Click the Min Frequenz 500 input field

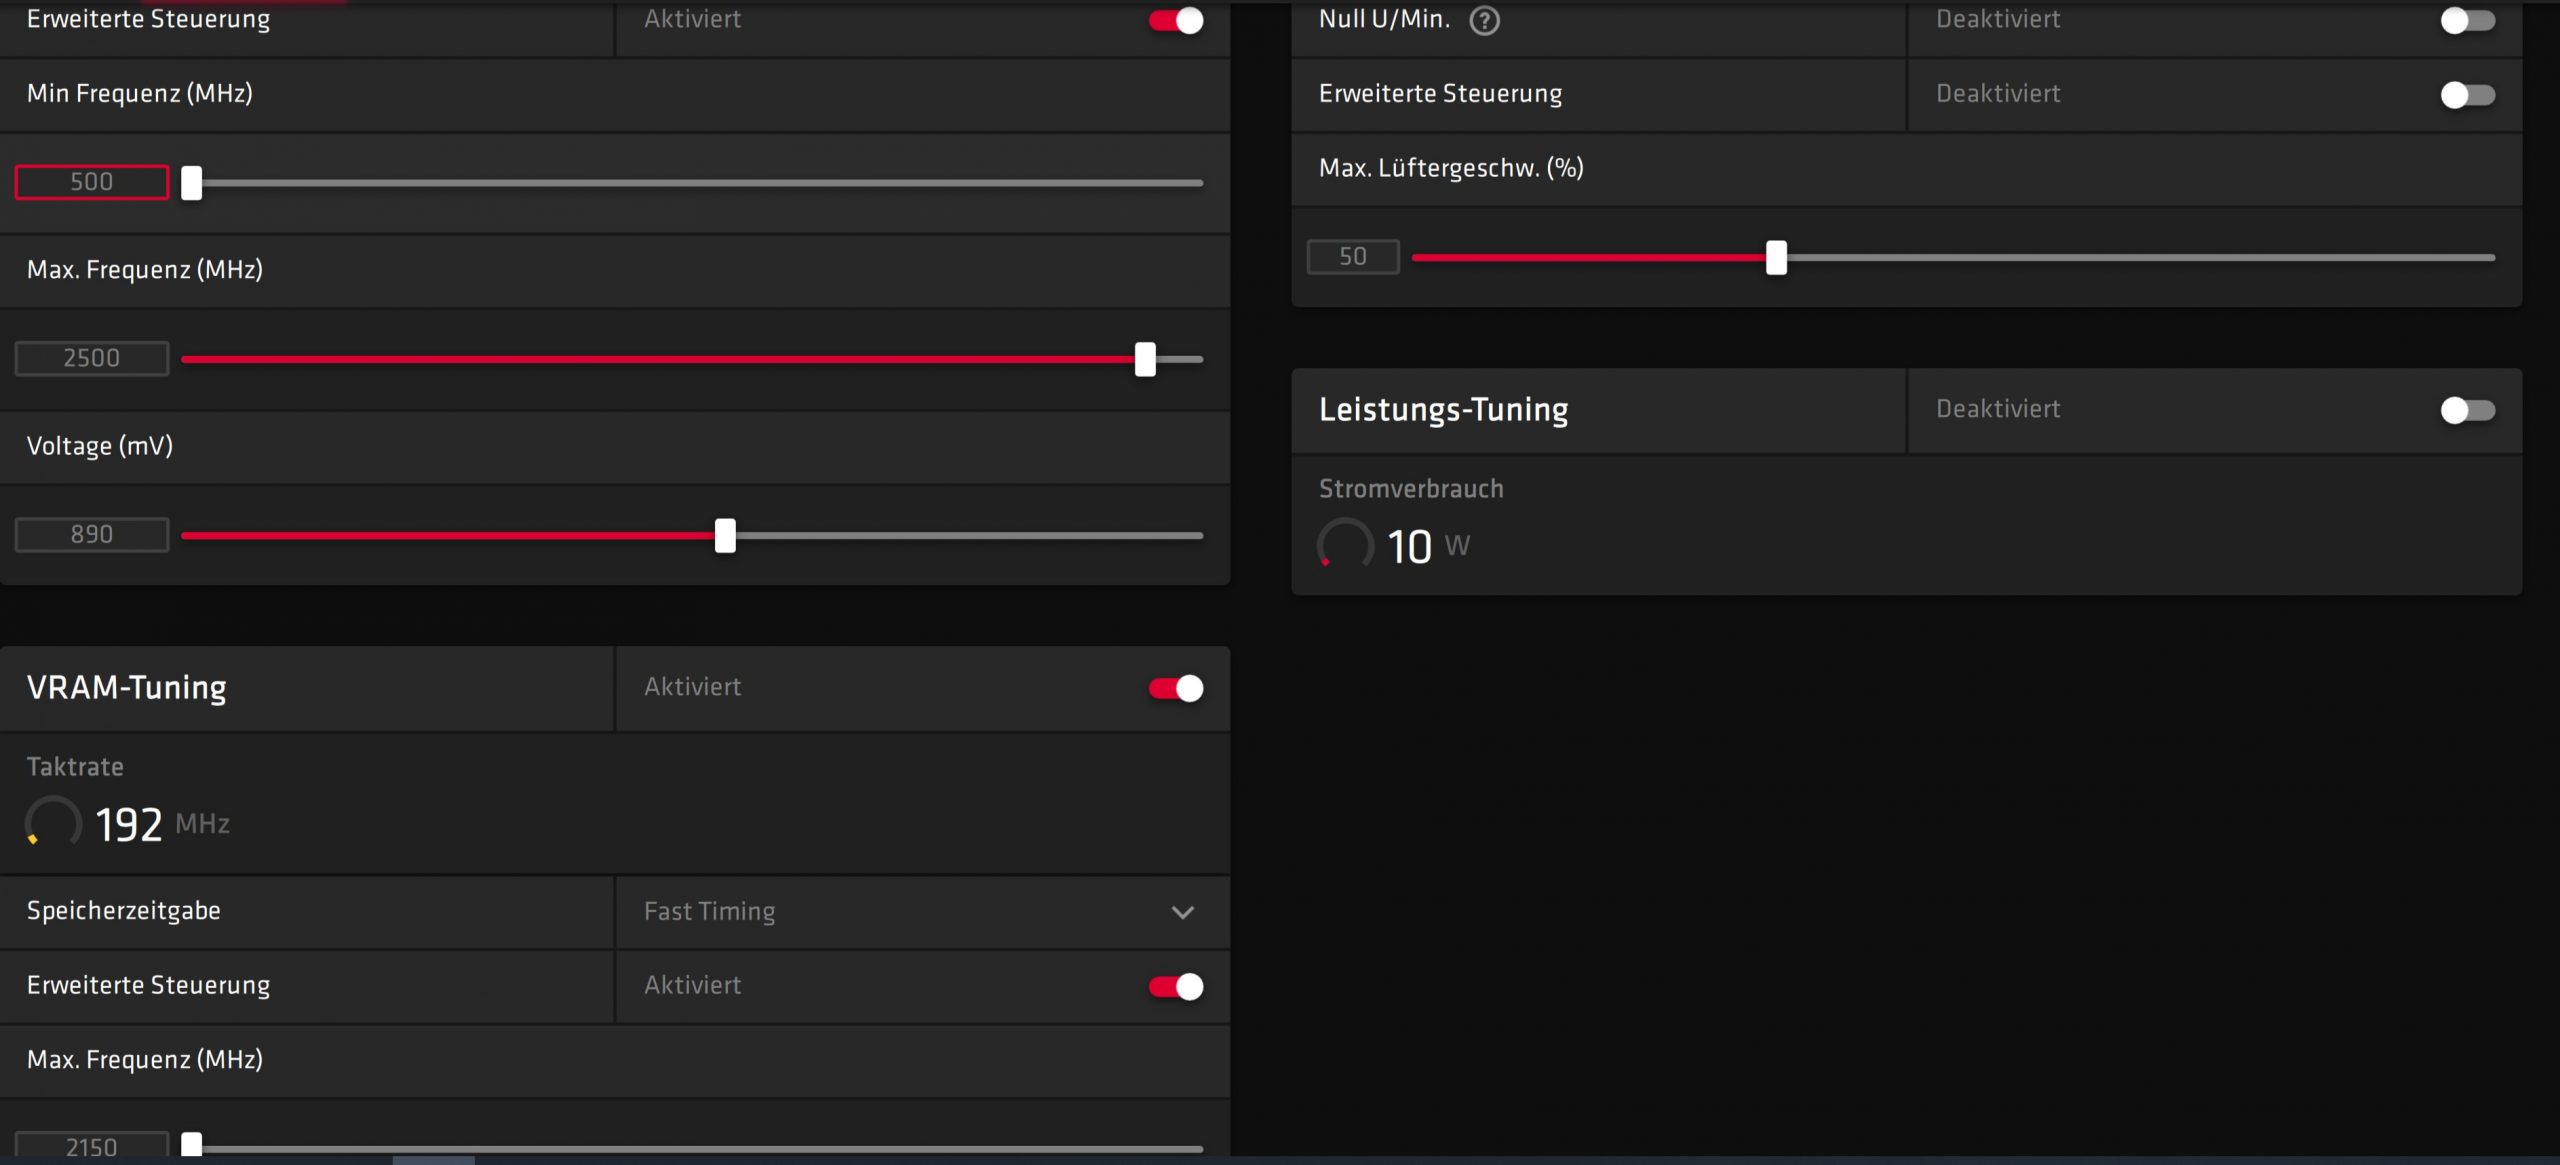pyautogui.click(x=92, y=182)
